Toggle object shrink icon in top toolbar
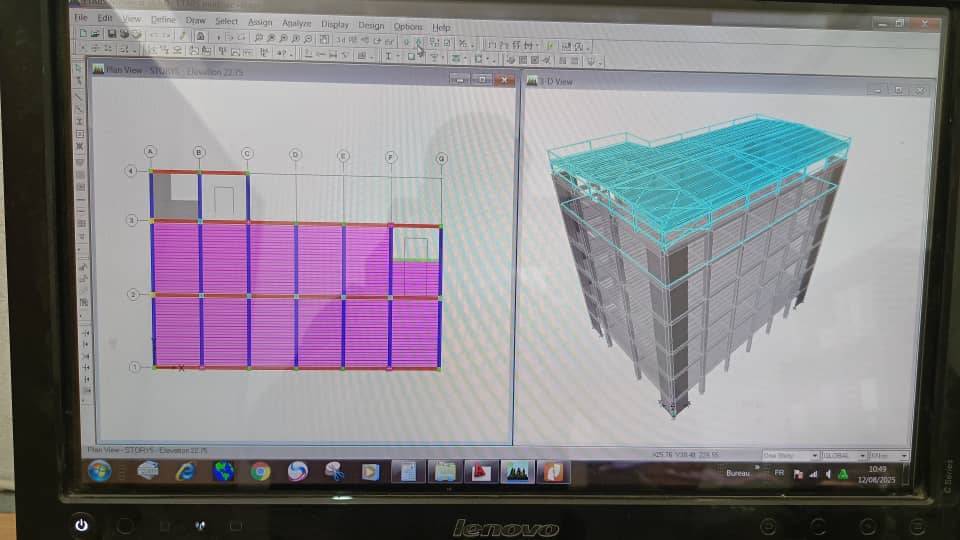Viewport: 960px width, 540px height. tap(434, 42)
